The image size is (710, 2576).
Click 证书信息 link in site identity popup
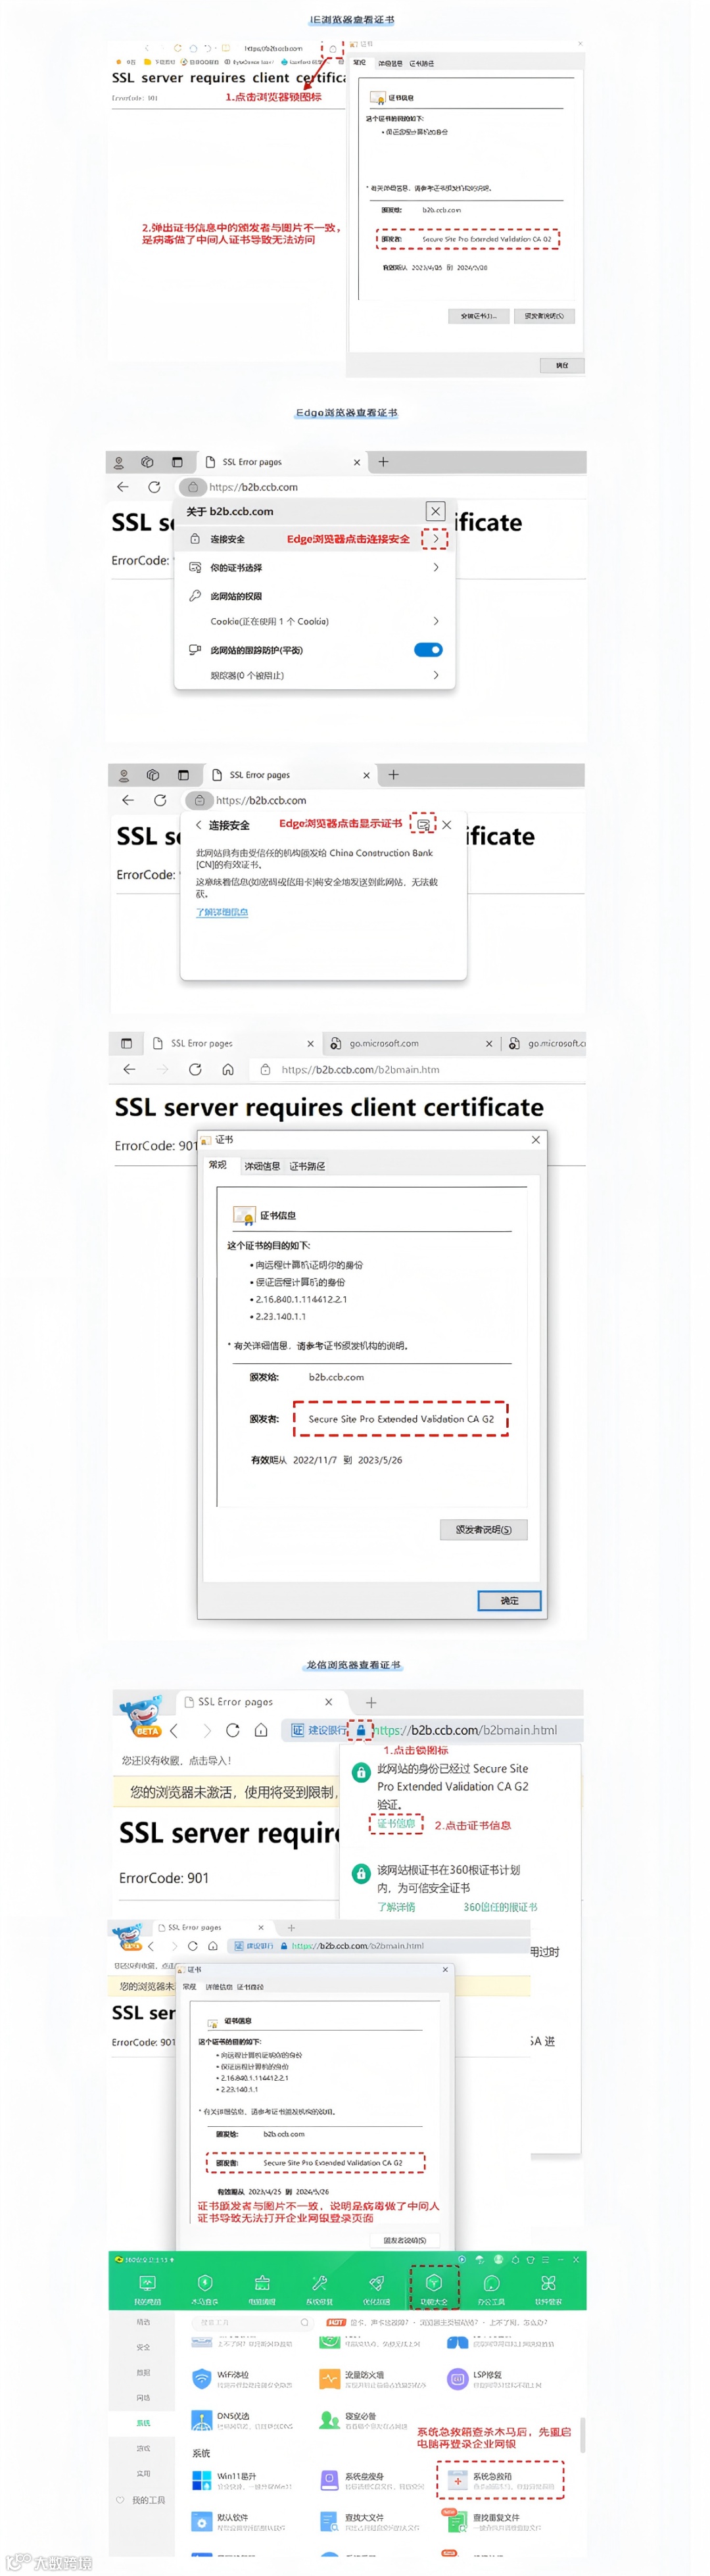tap(396, 1824)
